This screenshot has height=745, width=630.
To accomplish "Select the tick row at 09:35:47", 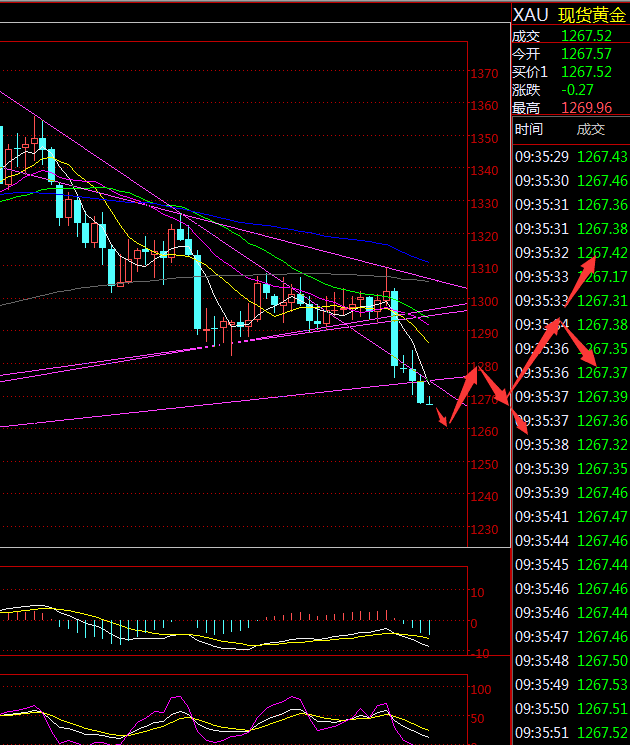I will point(571,637).
